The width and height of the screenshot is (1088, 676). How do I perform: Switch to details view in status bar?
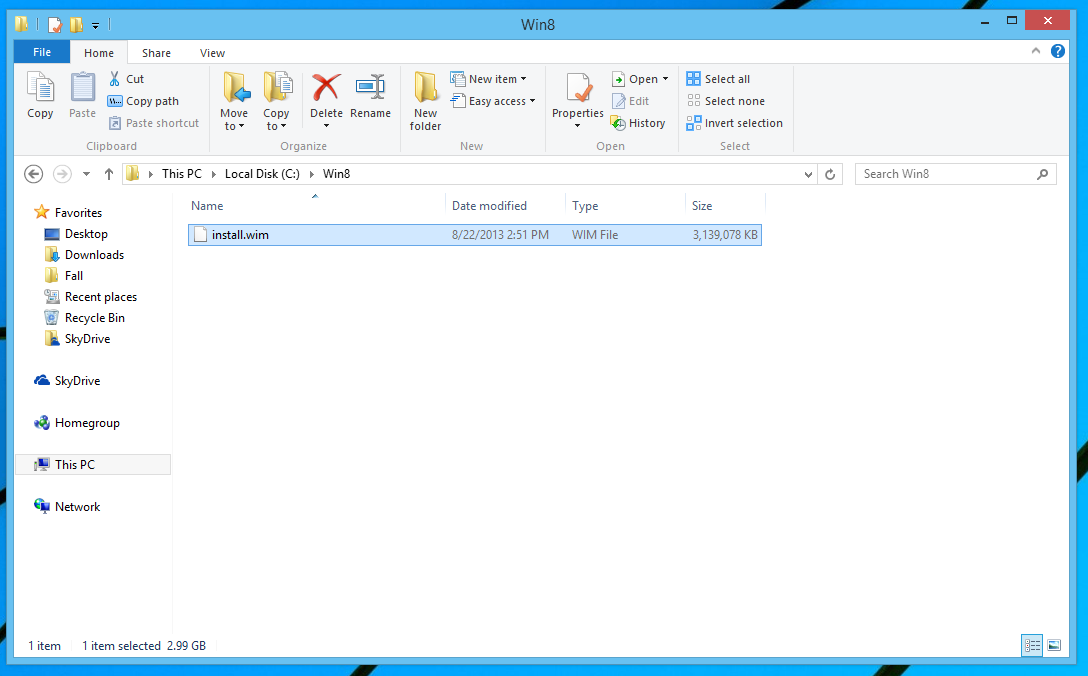click(1032, 646)
